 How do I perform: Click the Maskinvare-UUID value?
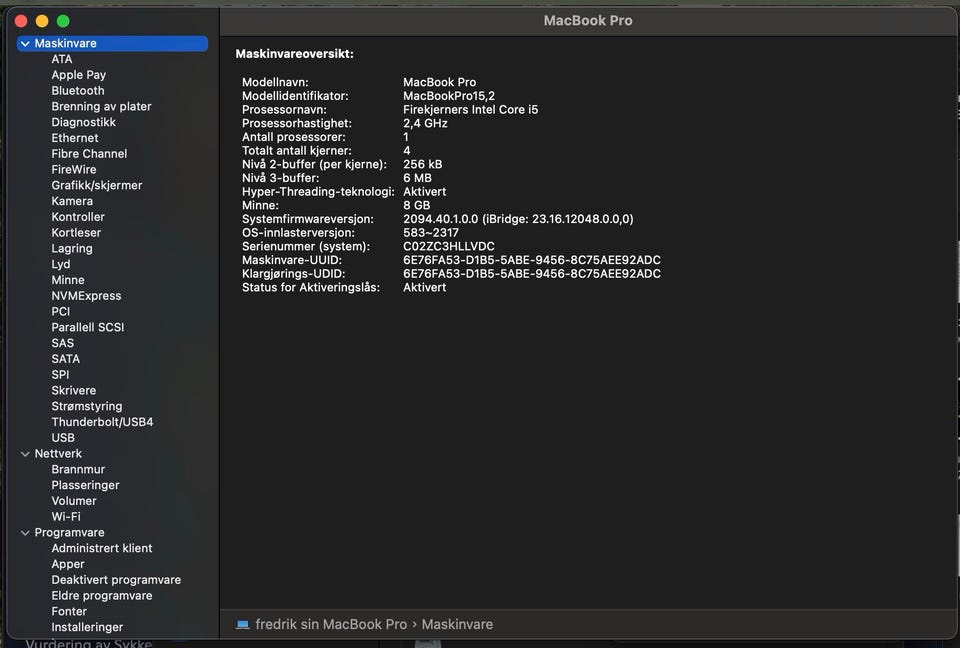[x=532, y=260]
